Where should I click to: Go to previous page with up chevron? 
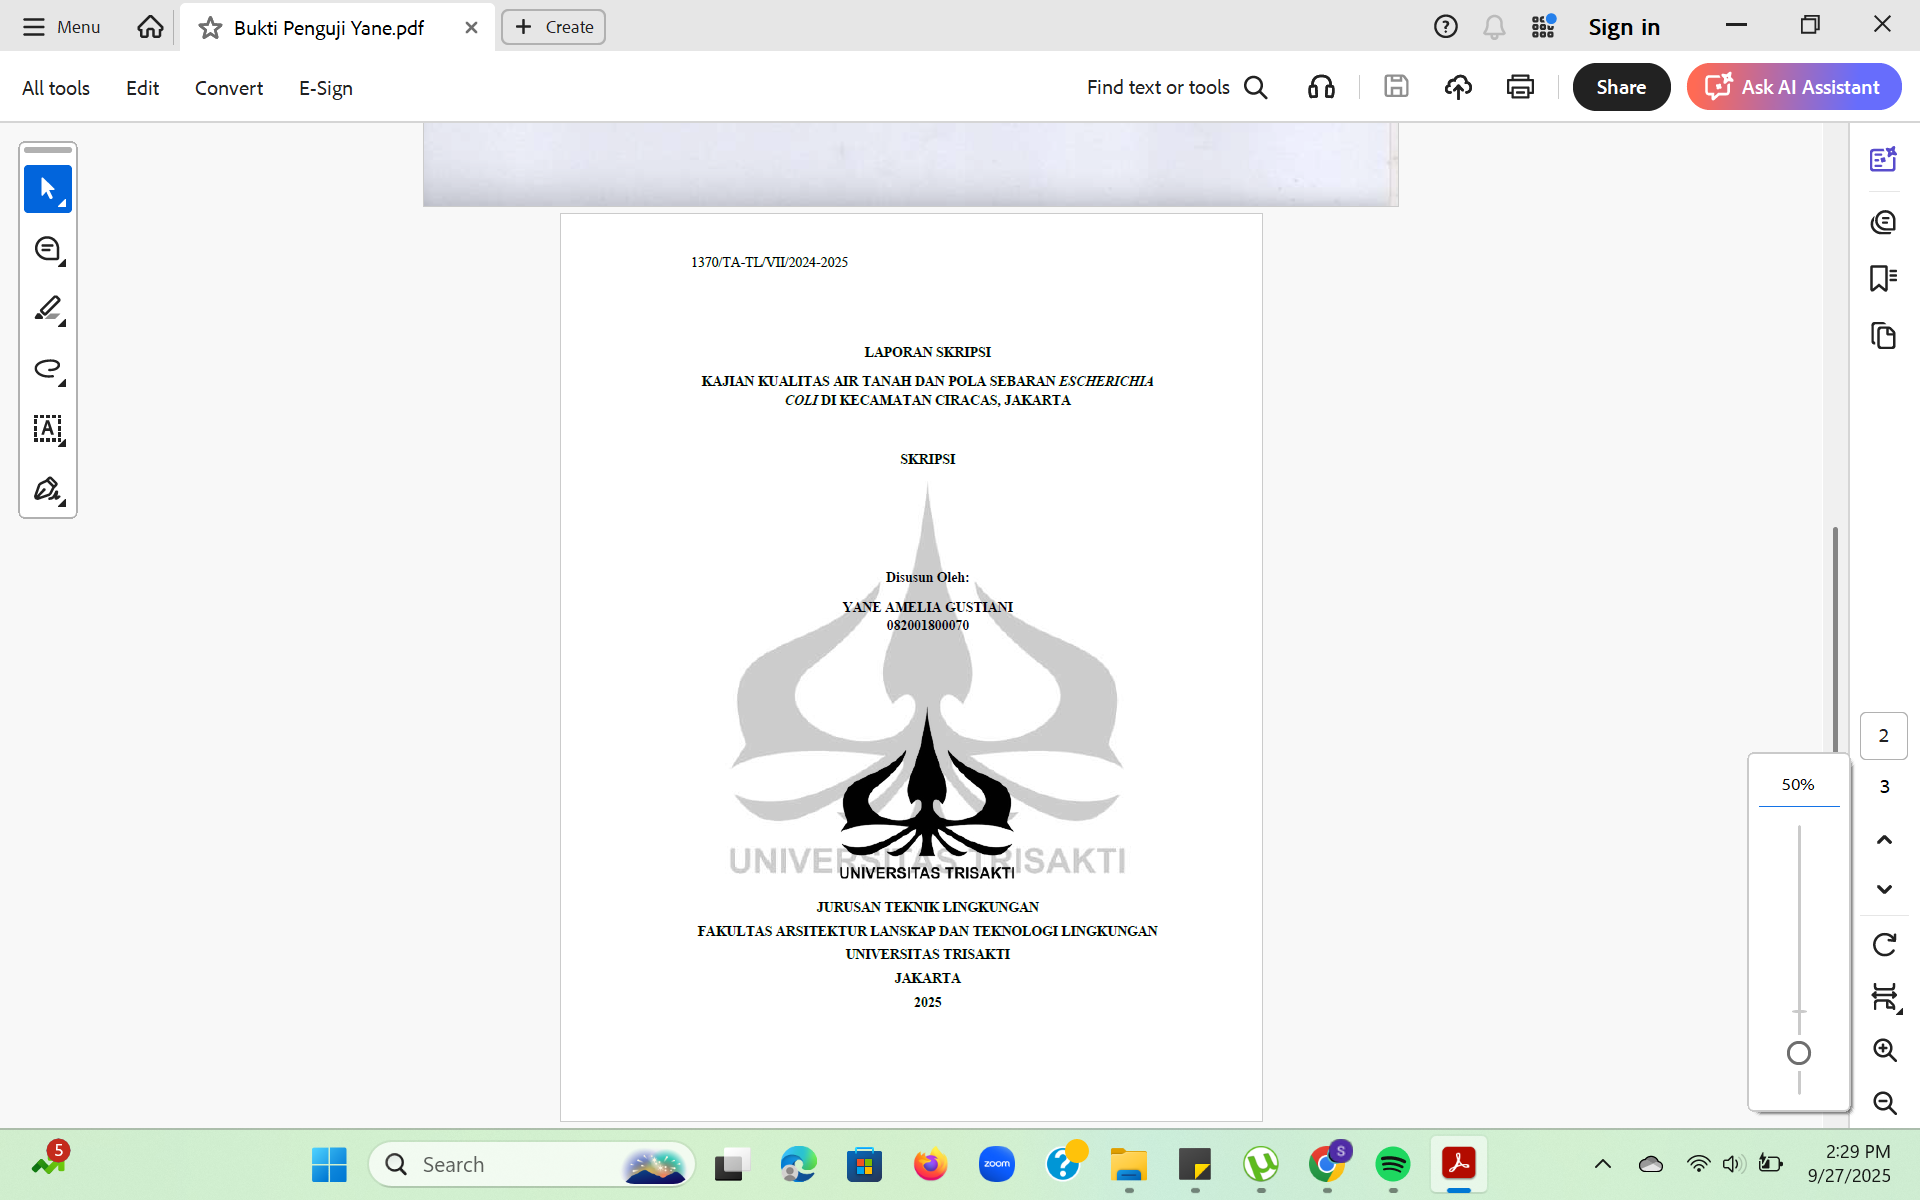1884,840
